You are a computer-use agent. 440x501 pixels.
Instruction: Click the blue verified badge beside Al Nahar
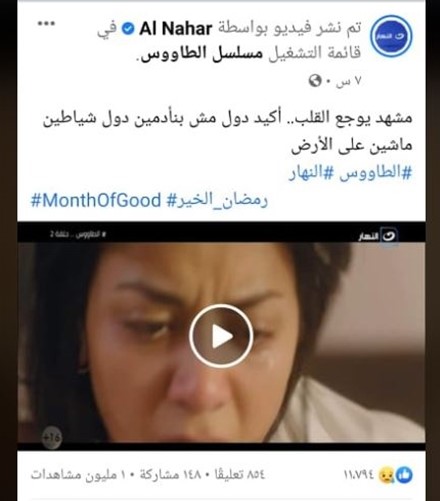point(128,29)
